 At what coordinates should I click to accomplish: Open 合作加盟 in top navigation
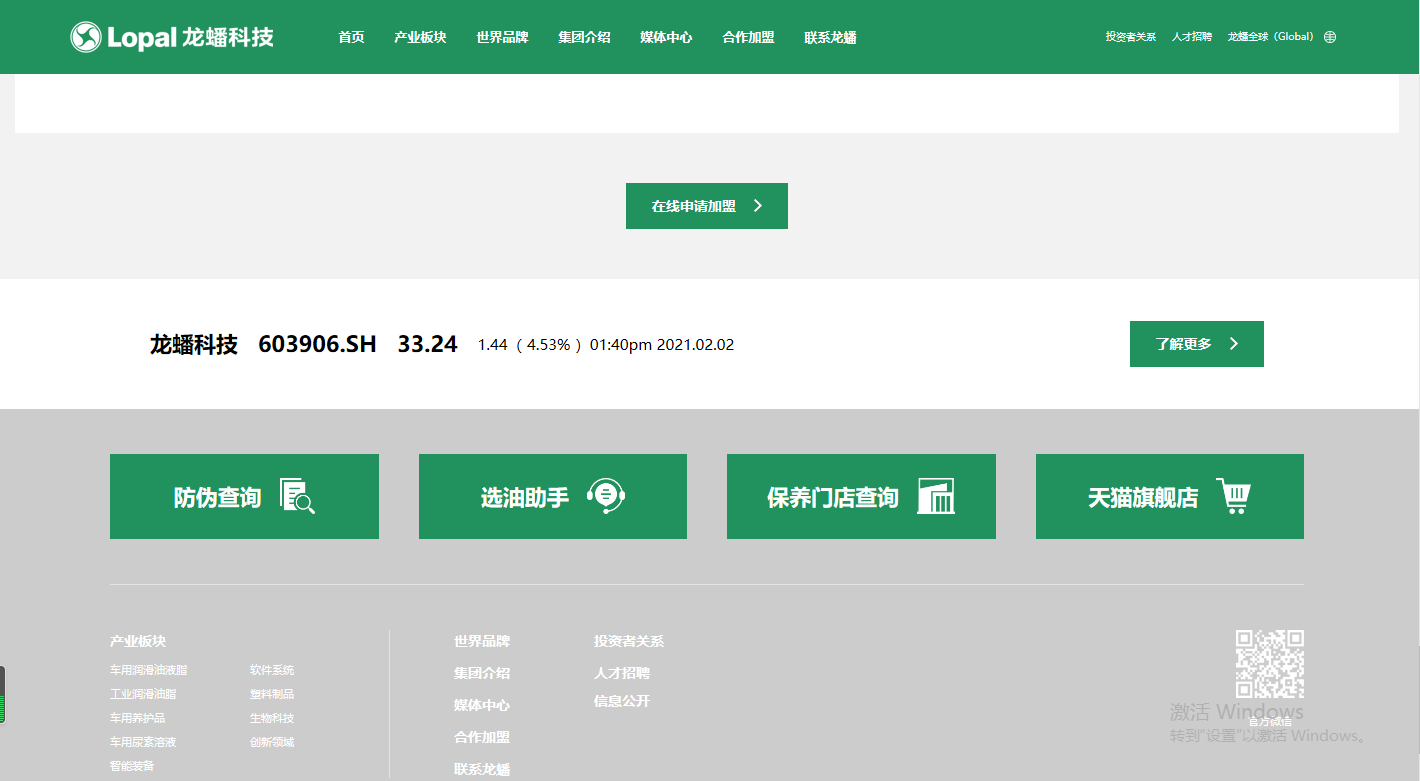pyautogui.click(x=748, y=37)
